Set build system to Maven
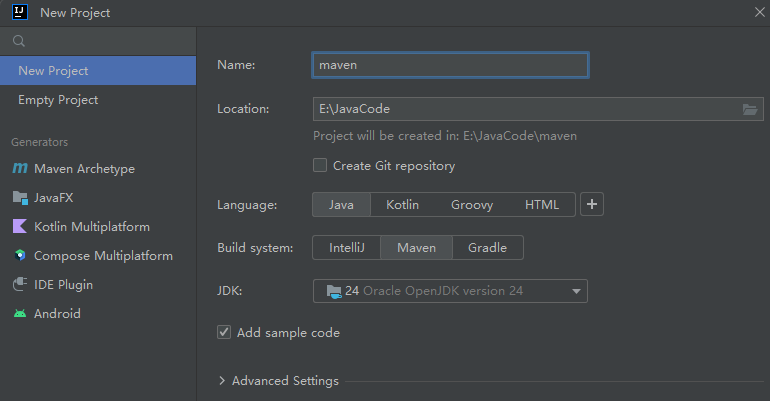Viewport: 770px width, 401px height. (x=416, y=247)
